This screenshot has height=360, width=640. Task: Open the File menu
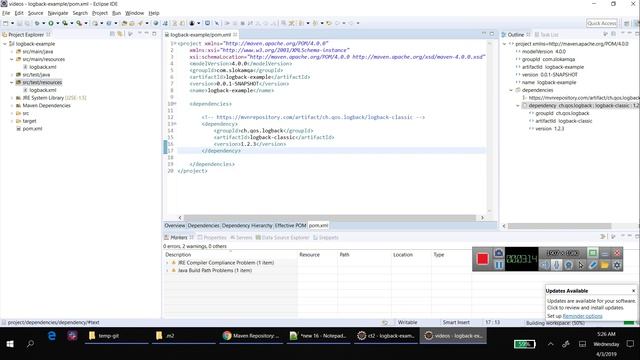pos(6,13)
